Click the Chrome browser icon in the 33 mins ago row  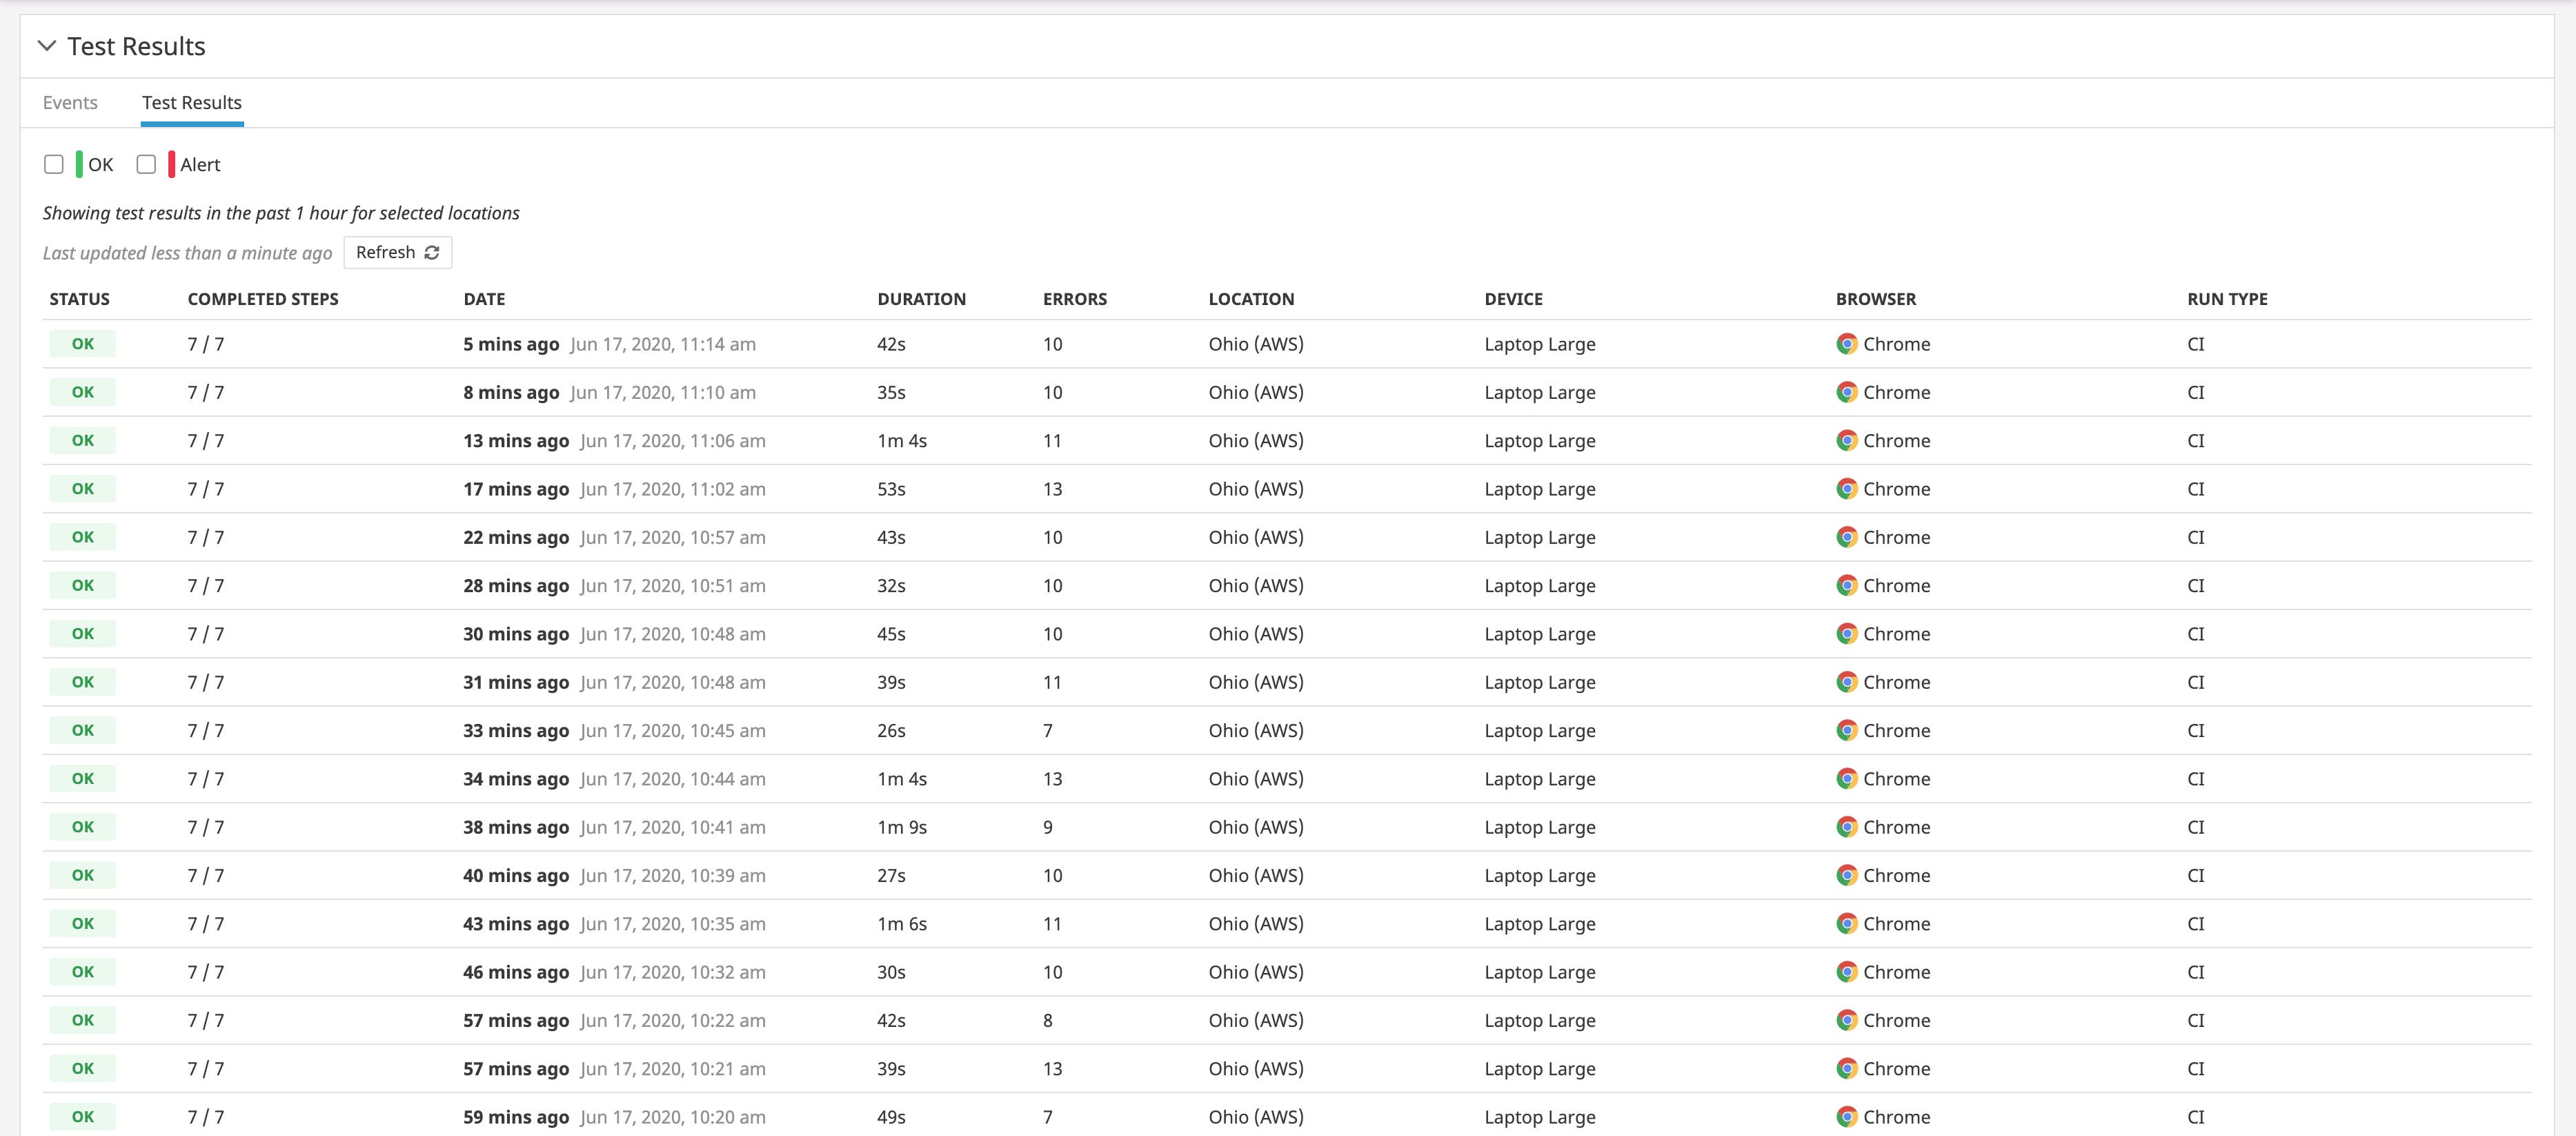1847,730
